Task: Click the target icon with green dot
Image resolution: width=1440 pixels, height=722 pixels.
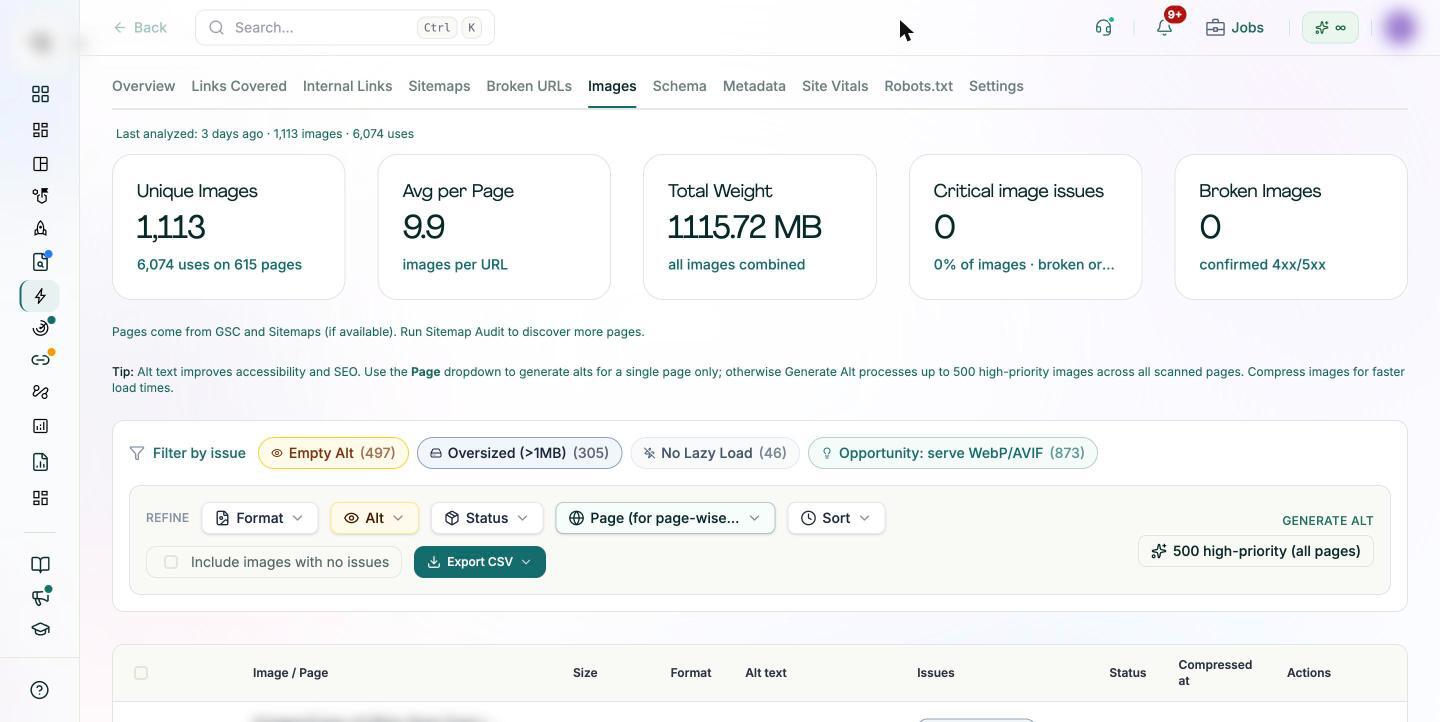Action: click(40, 328)
